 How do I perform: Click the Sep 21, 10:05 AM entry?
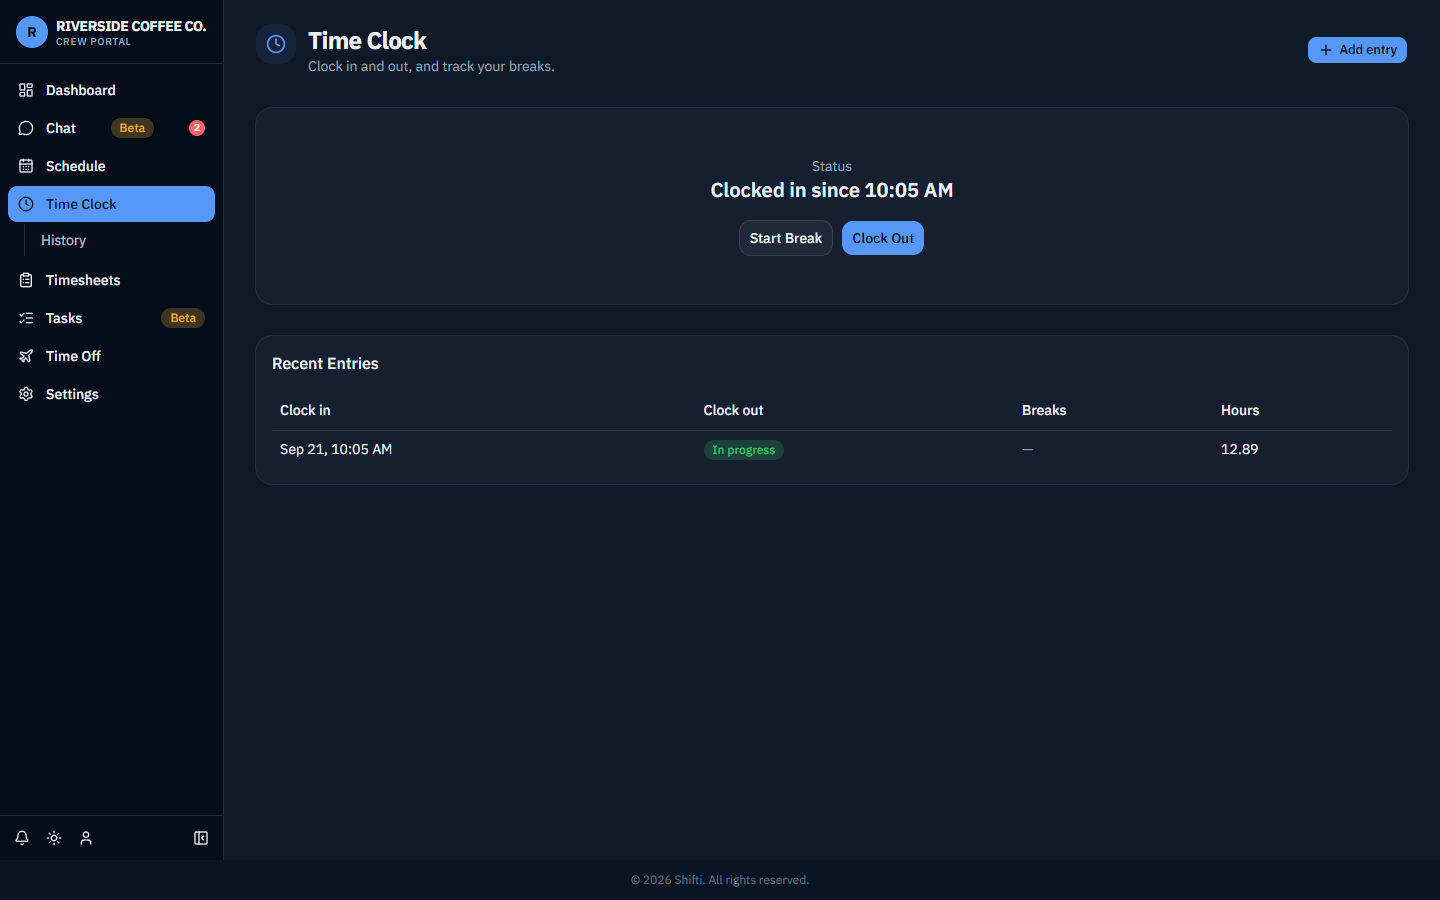coord(336,449)
